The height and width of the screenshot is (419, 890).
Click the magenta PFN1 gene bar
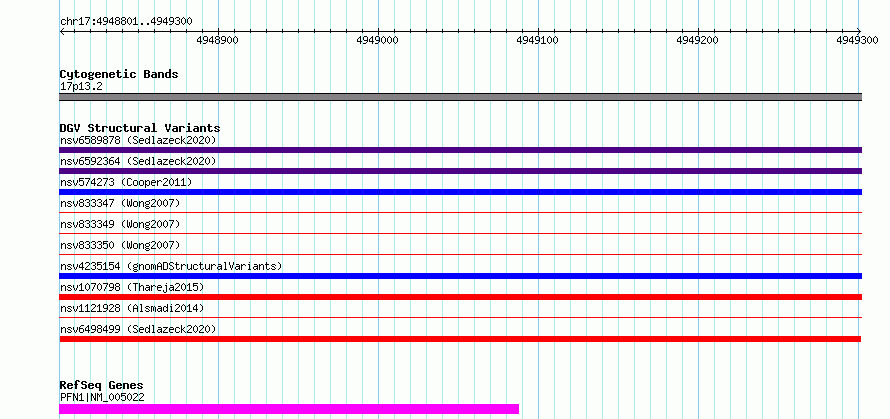pyautogui.click(x=289, y=409)
